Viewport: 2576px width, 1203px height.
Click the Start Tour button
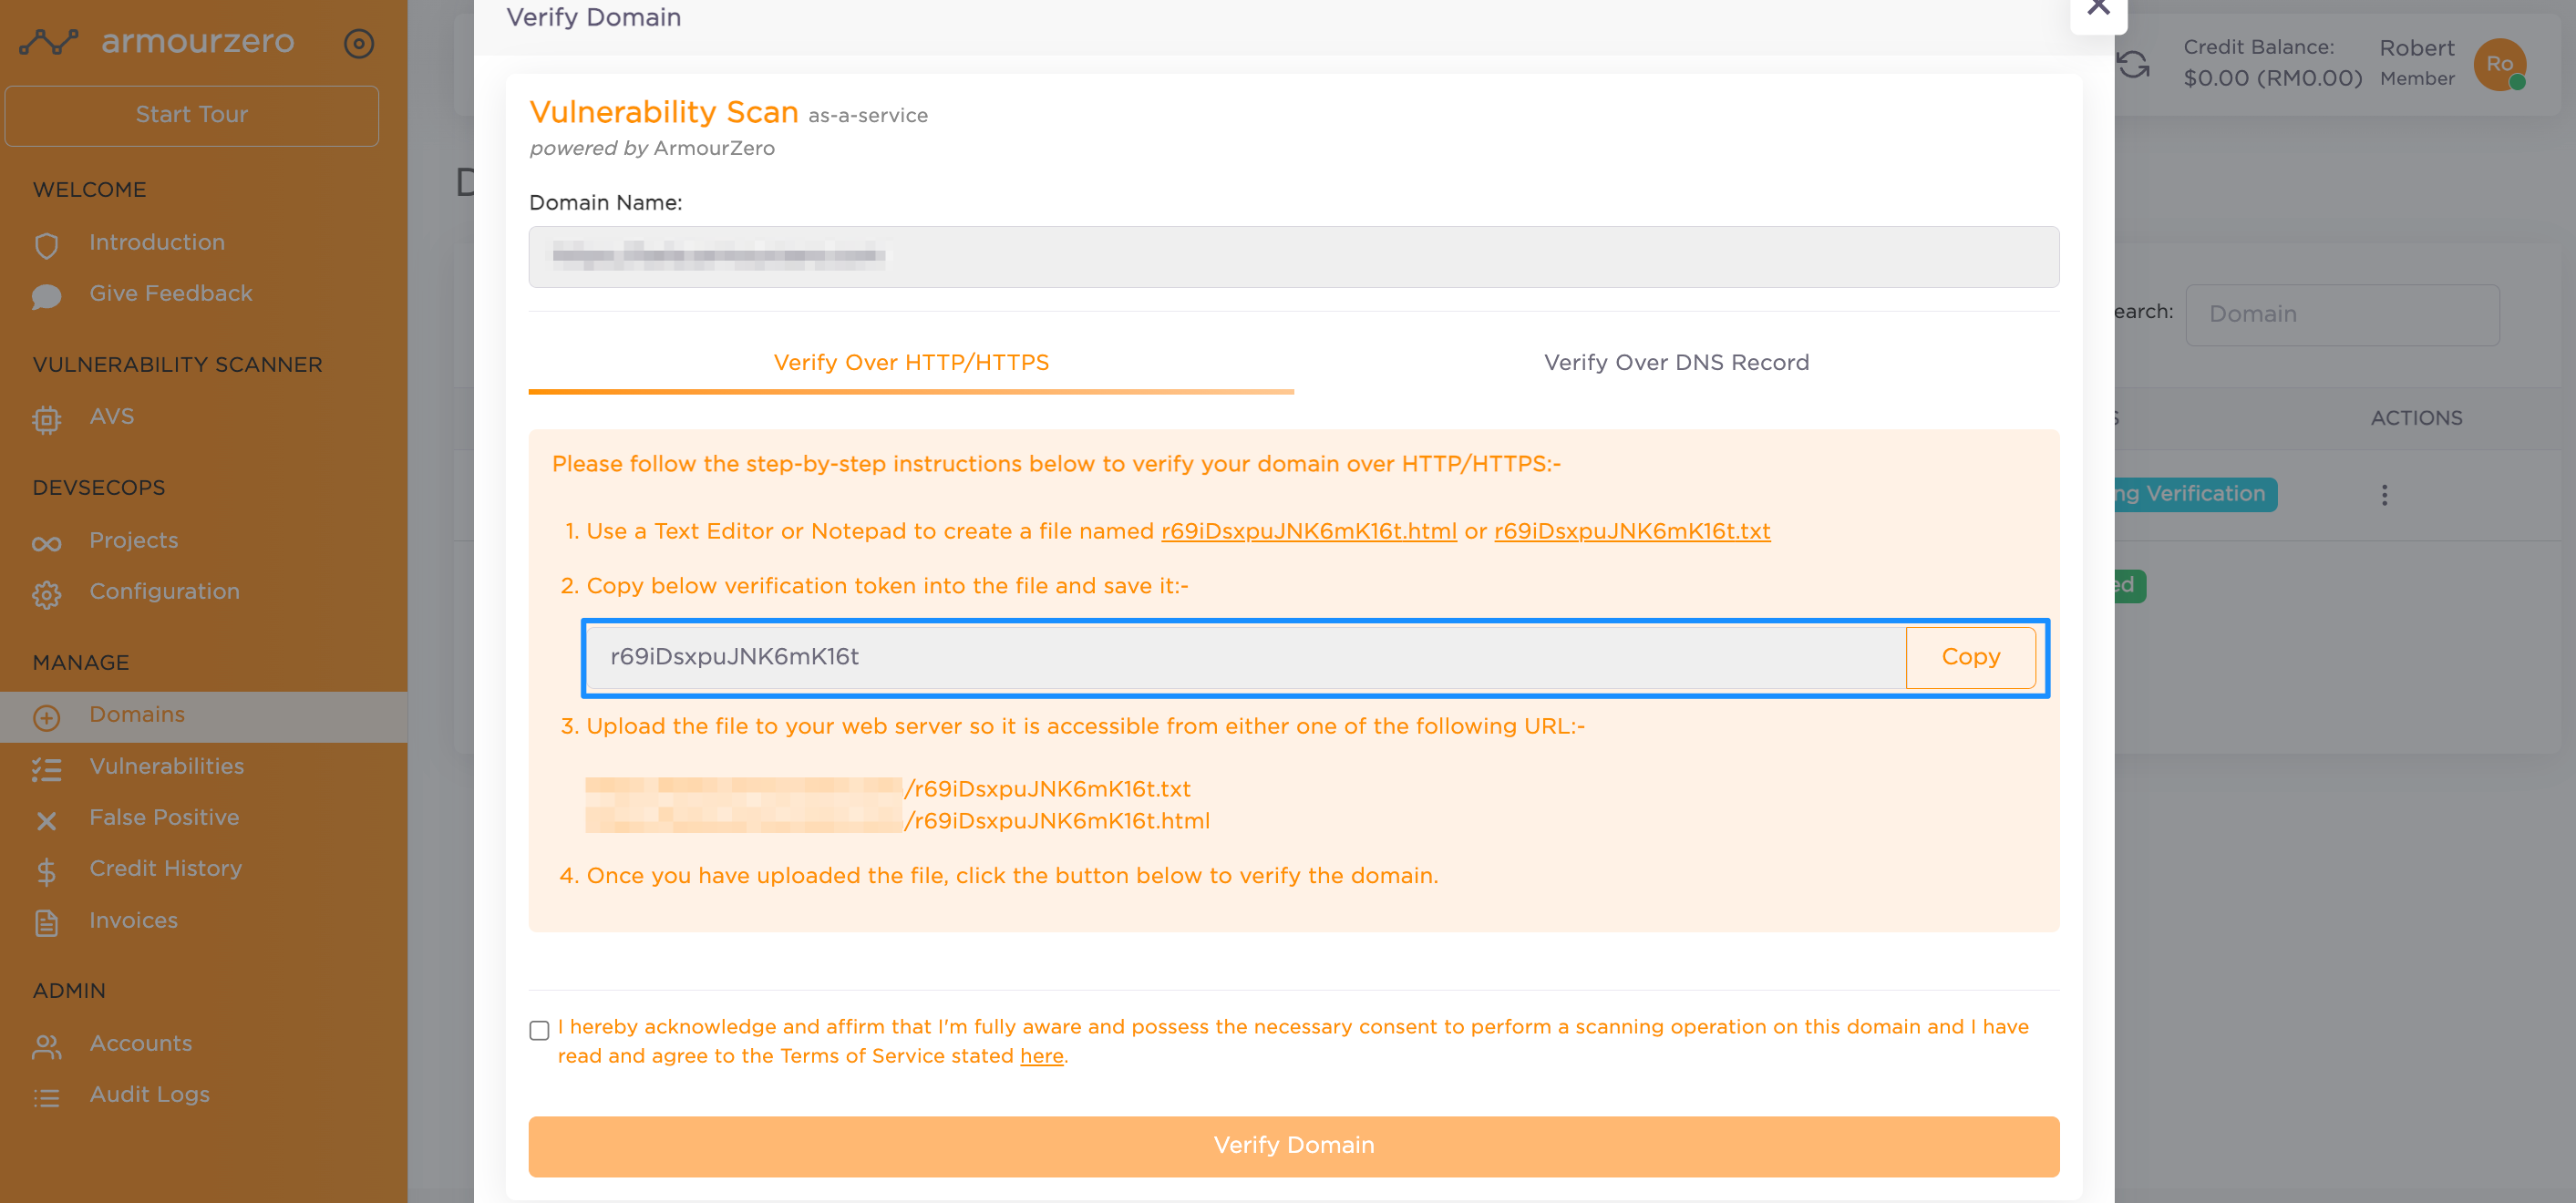(x=192, y=115)
